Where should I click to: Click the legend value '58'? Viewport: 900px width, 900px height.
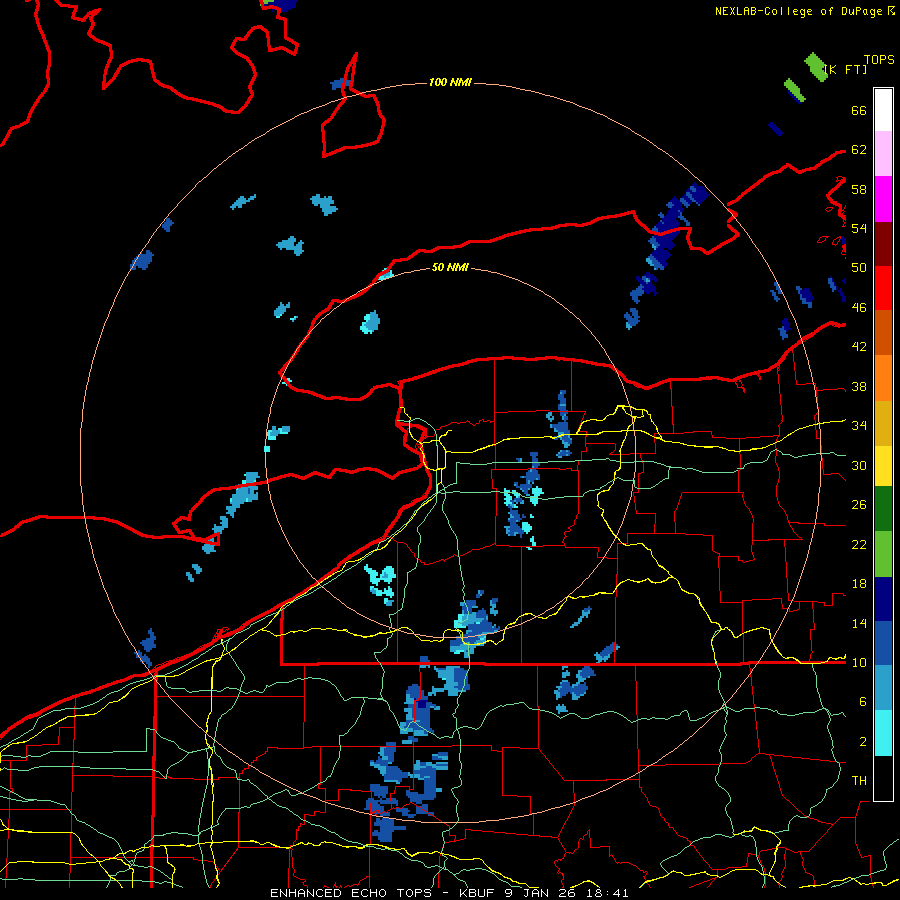coord(859,189)
